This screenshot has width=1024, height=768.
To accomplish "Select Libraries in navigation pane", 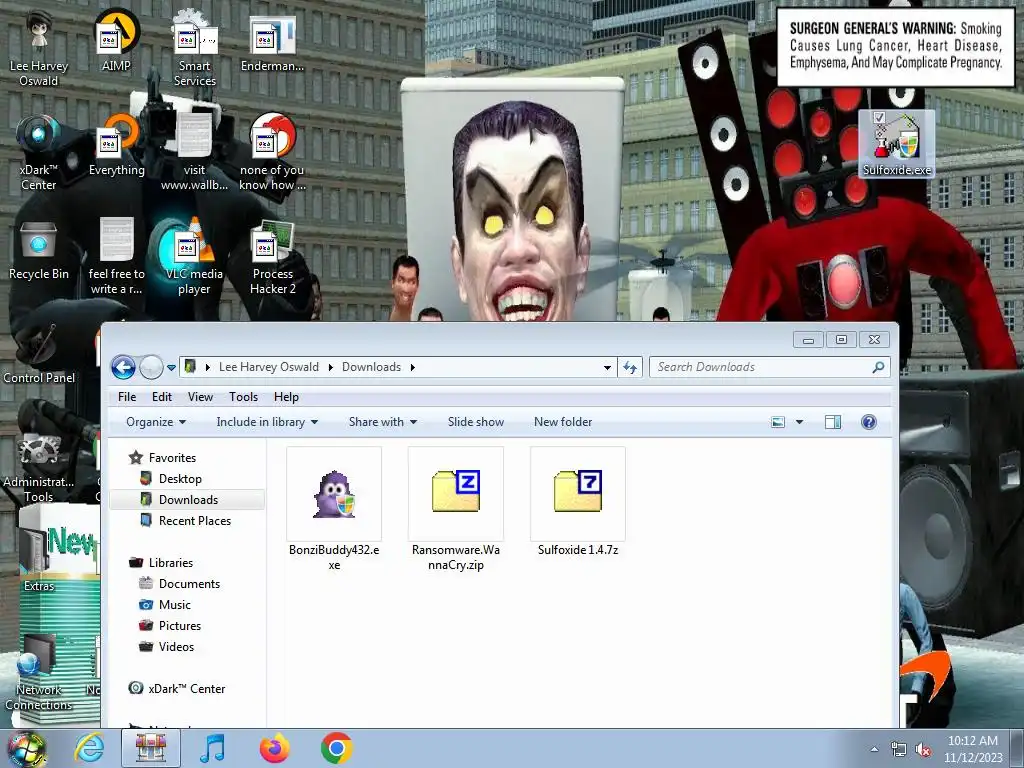I will tap(170, 562).
